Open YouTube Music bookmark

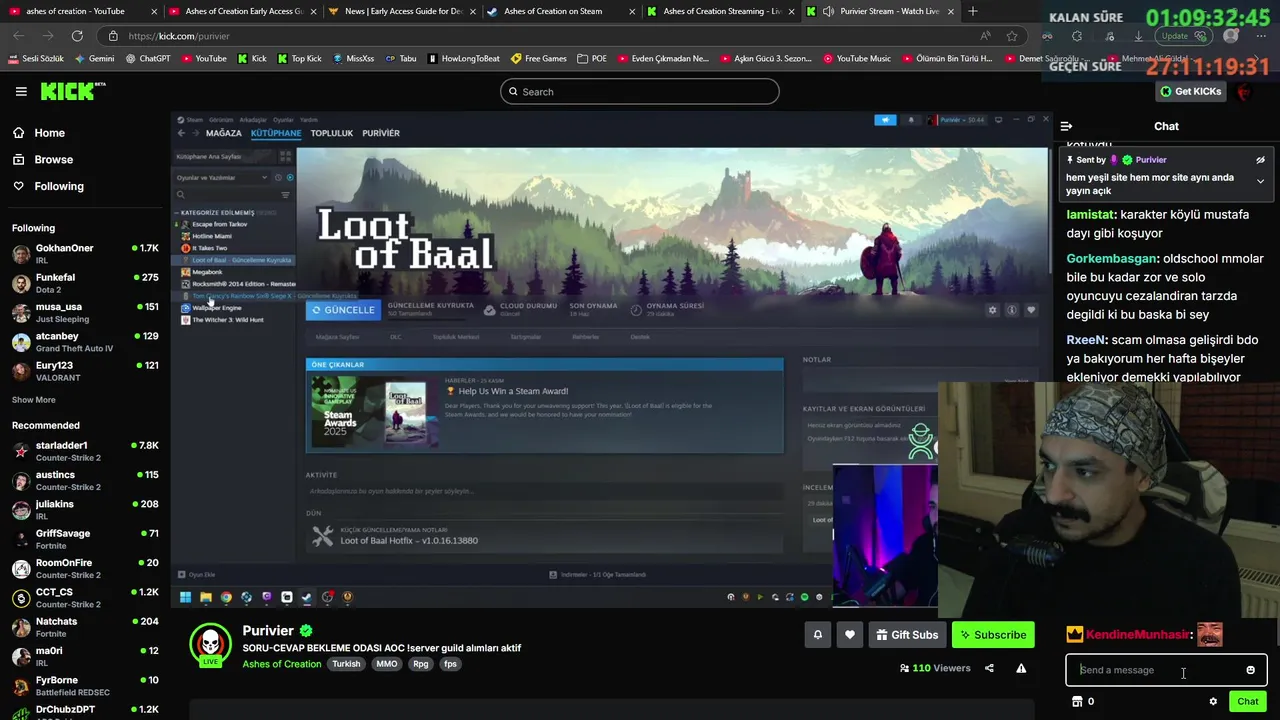tap(857, 59)
